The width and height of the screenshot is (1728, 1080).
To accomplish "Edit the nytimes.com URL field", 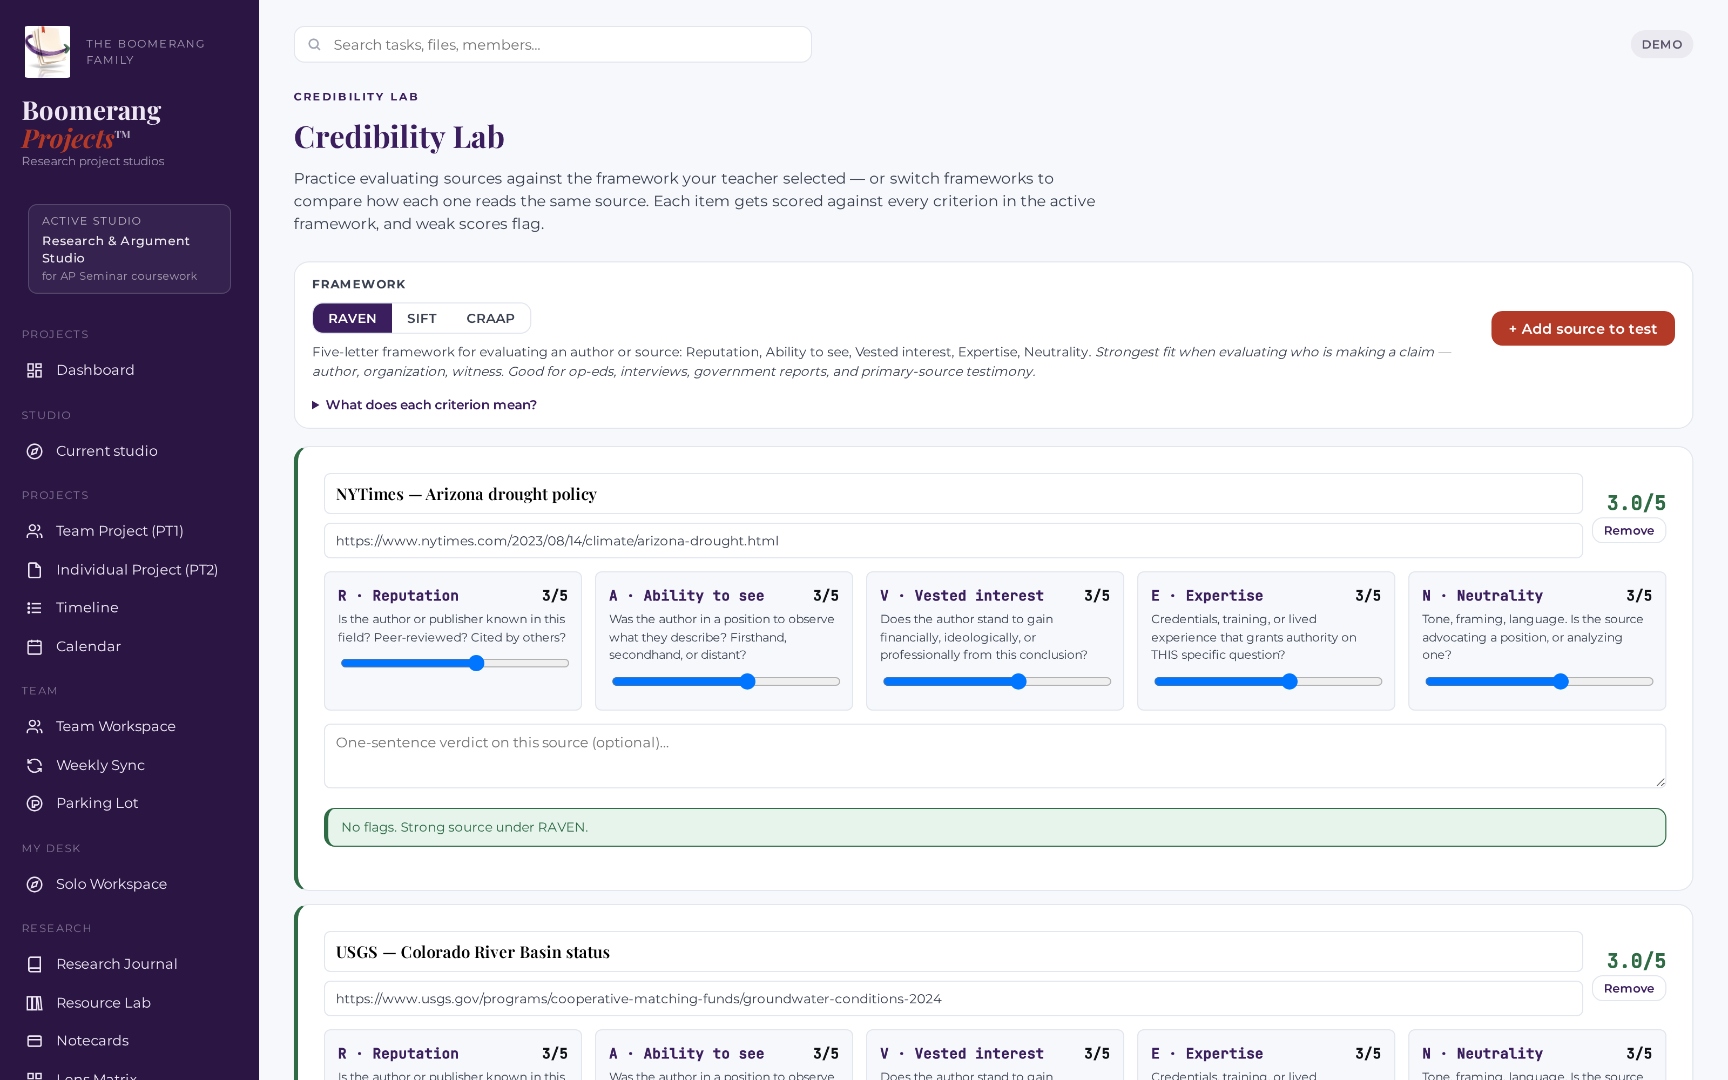I will (953, 541).
